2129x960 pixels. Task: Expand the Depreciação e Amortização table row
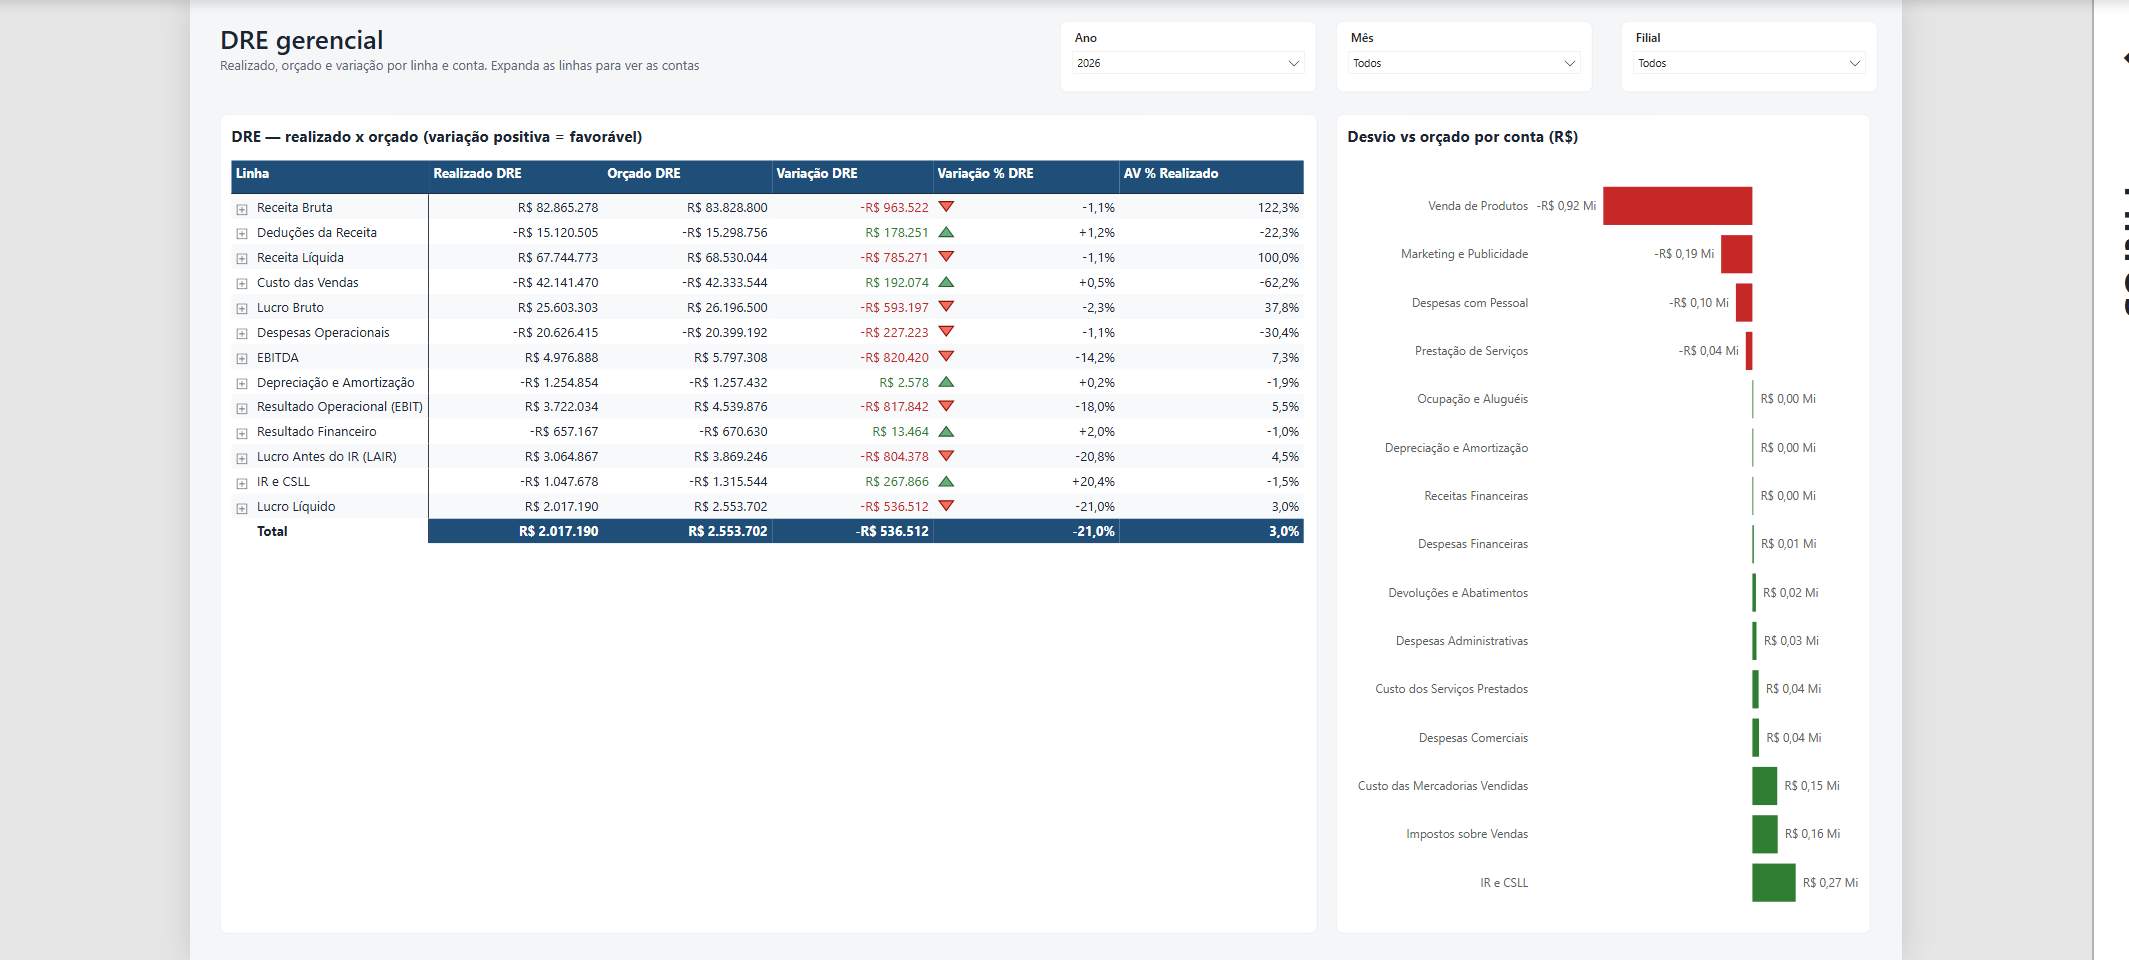(x=242, y=384)
